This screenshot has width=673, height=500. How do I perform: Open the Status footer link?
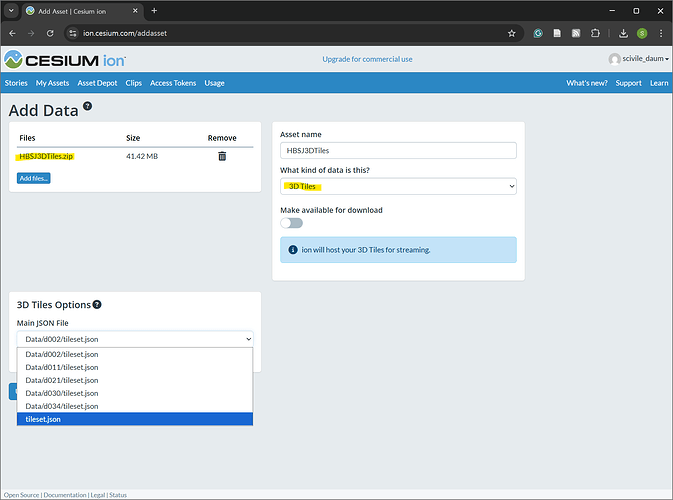point(118,495)
